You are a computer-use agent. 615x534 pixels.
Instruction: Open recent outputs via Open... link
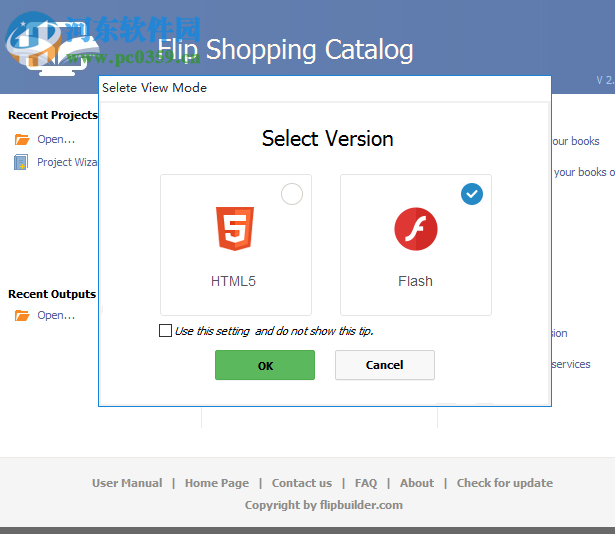pos(56,315)
